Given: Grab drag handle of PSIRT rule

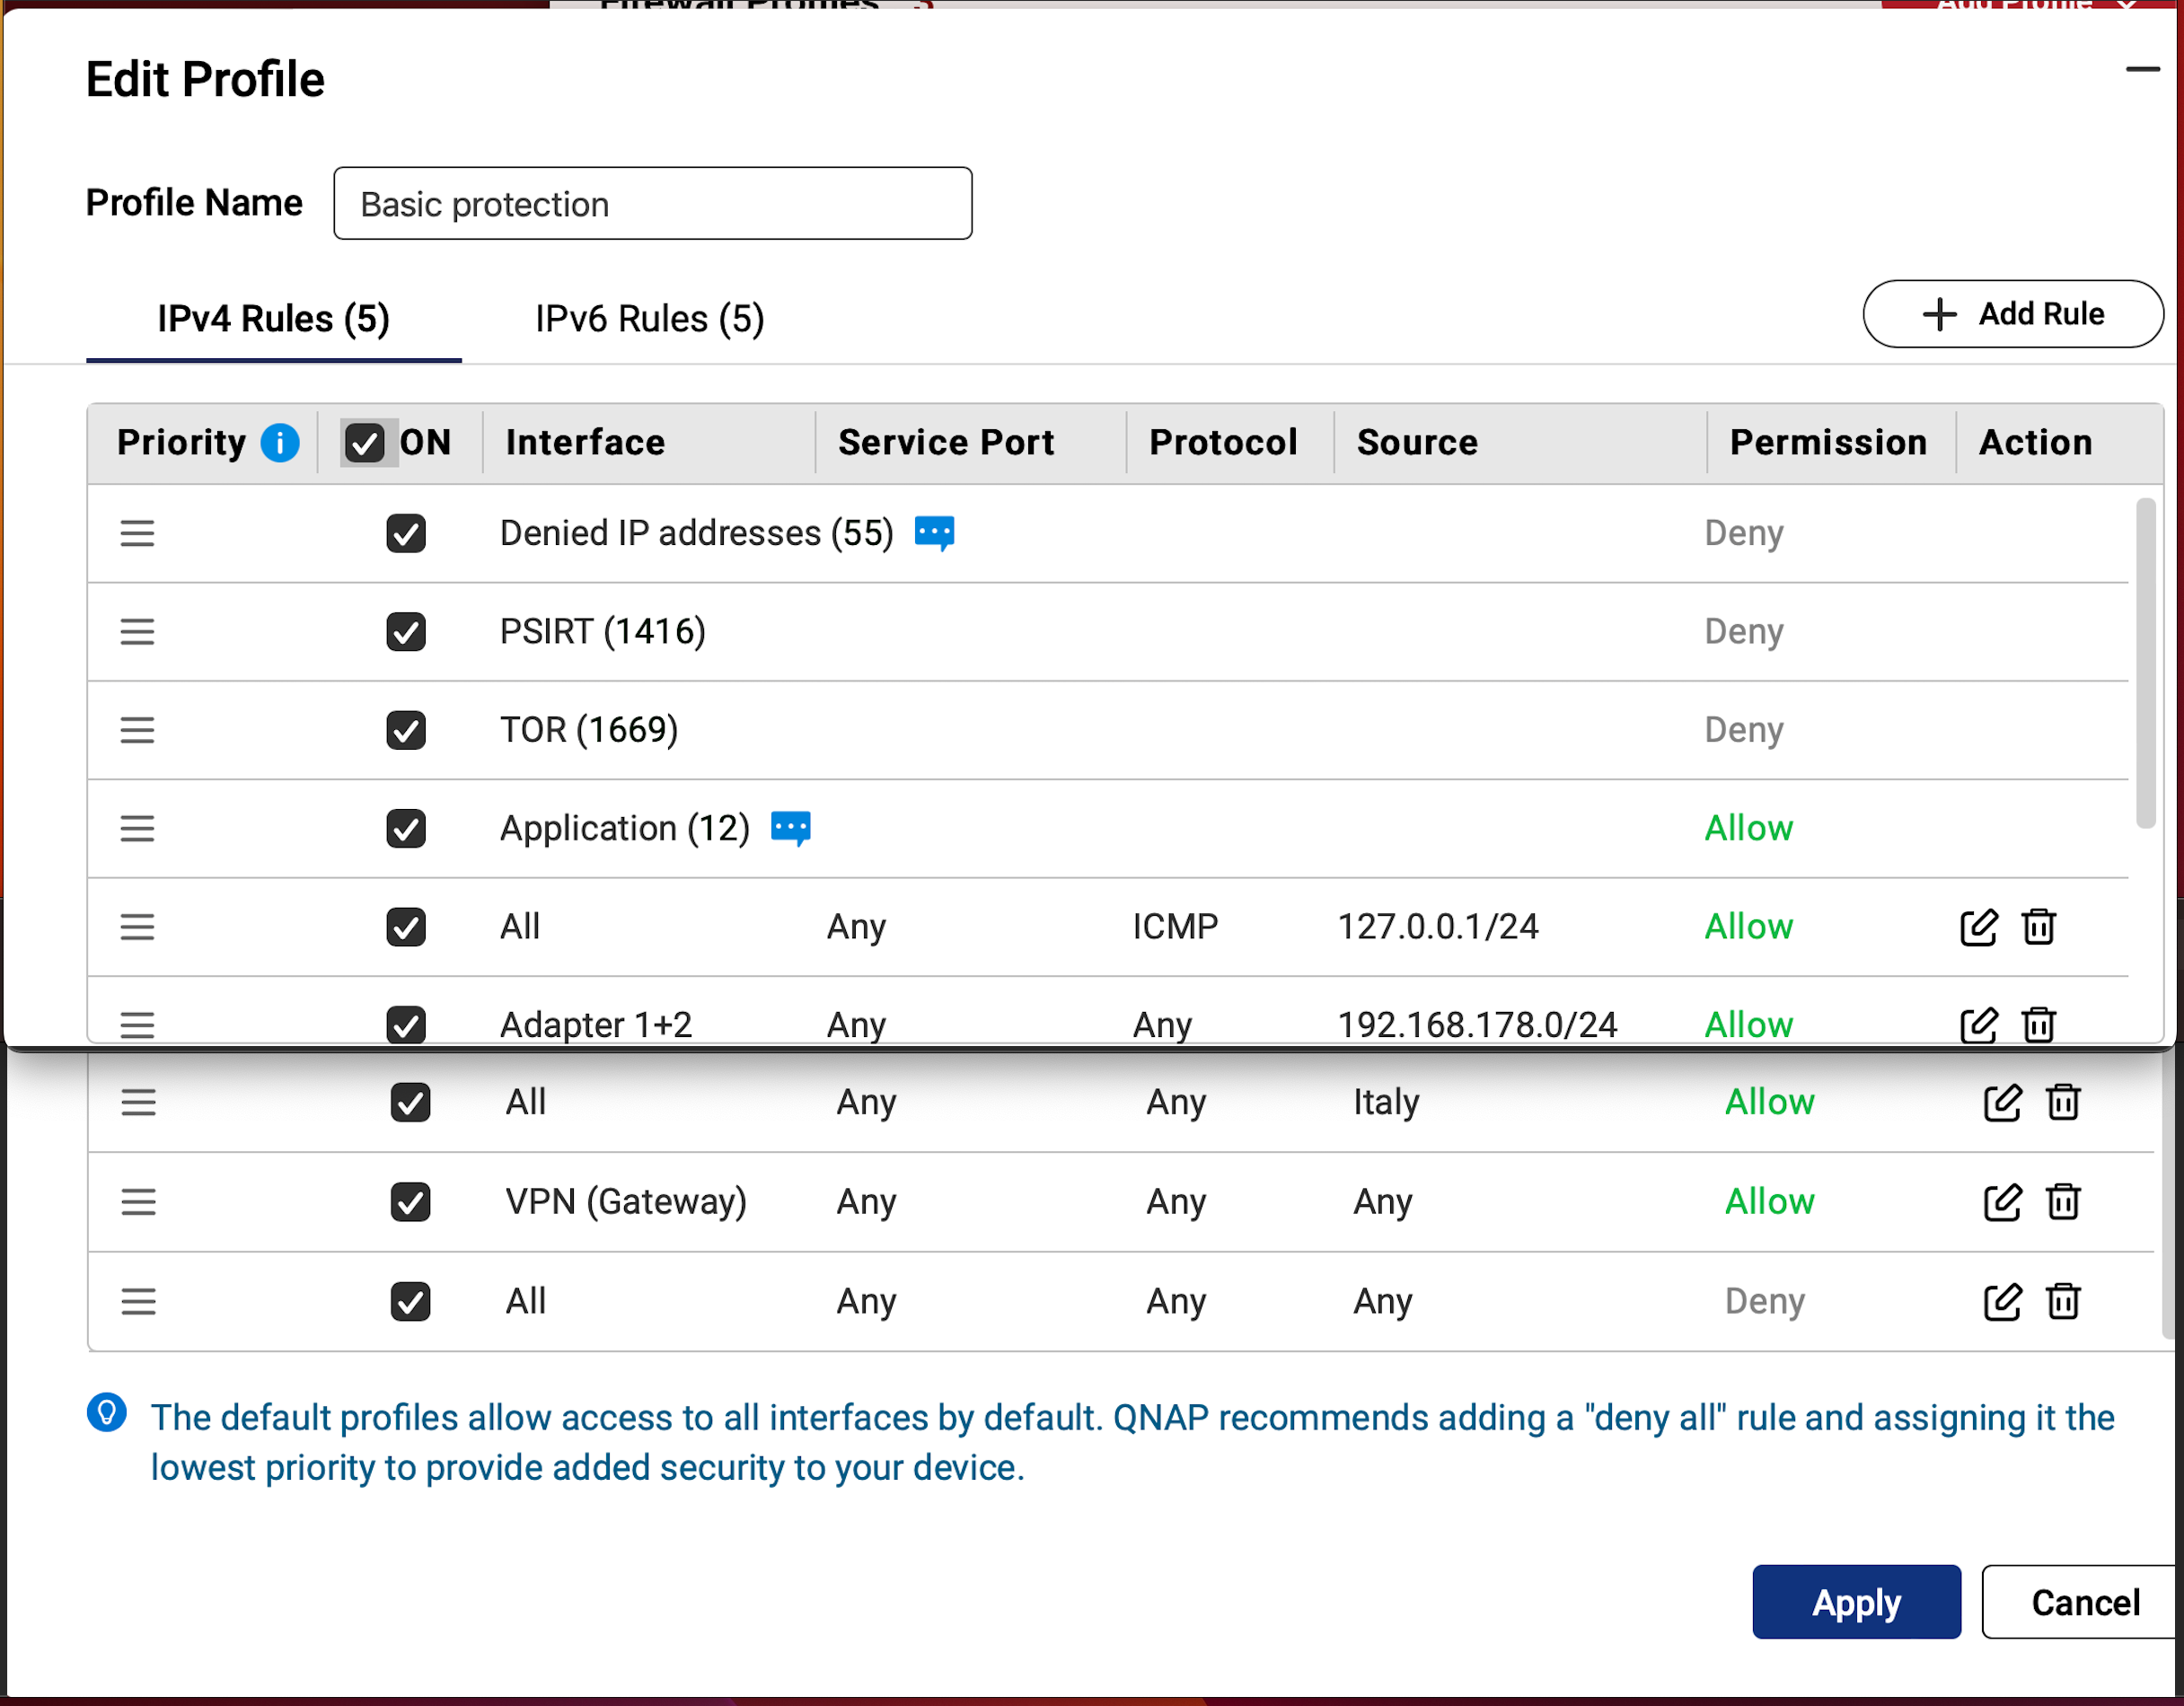Looking at the screenshot, I should 137,632.
